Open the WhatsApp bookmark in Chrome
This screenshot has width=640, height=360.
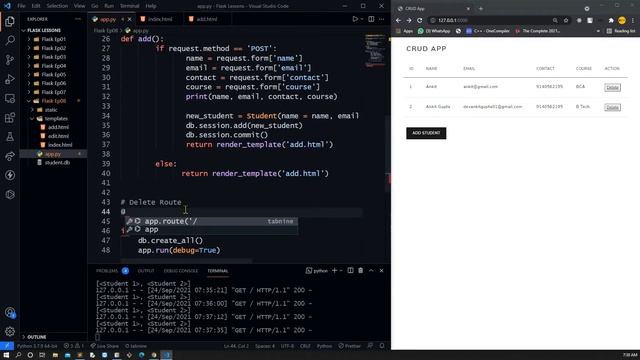[x=434, y=31]
